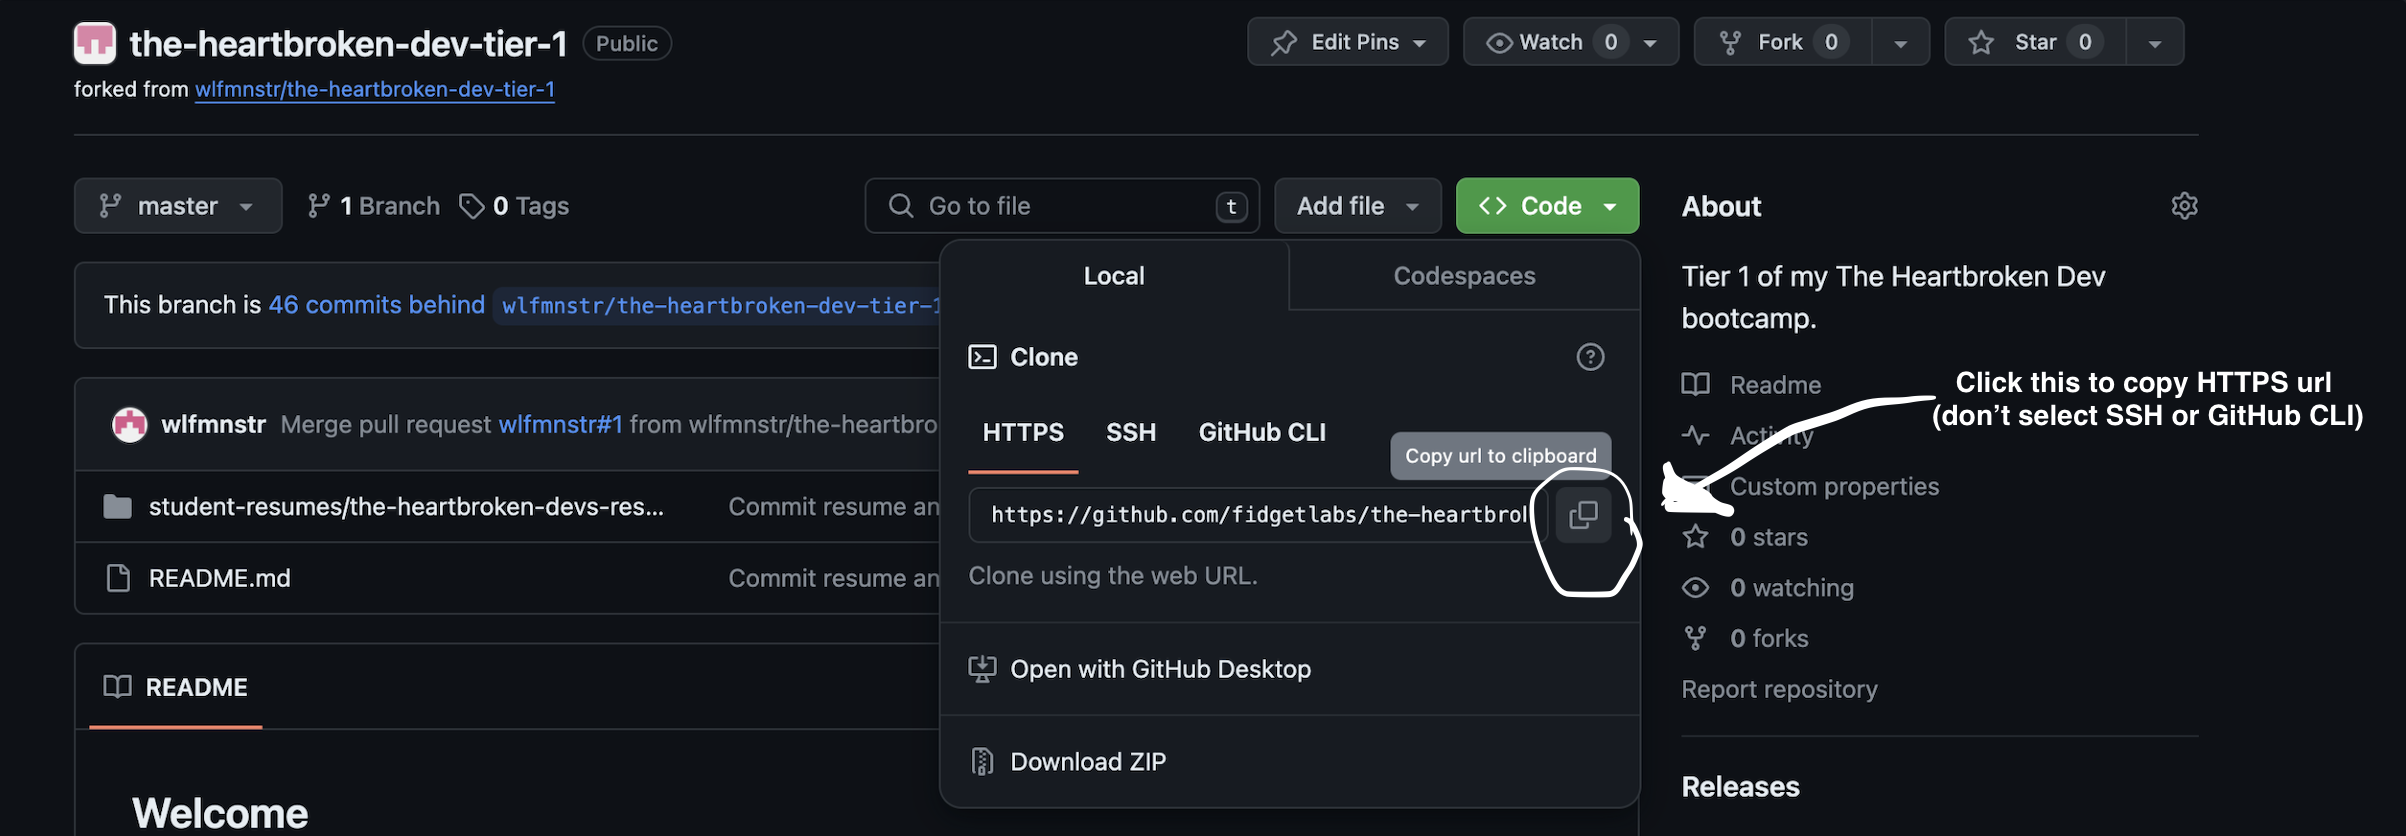2406x836 pixels.
Task: Click Report repository link
Action: [1779, 689]
